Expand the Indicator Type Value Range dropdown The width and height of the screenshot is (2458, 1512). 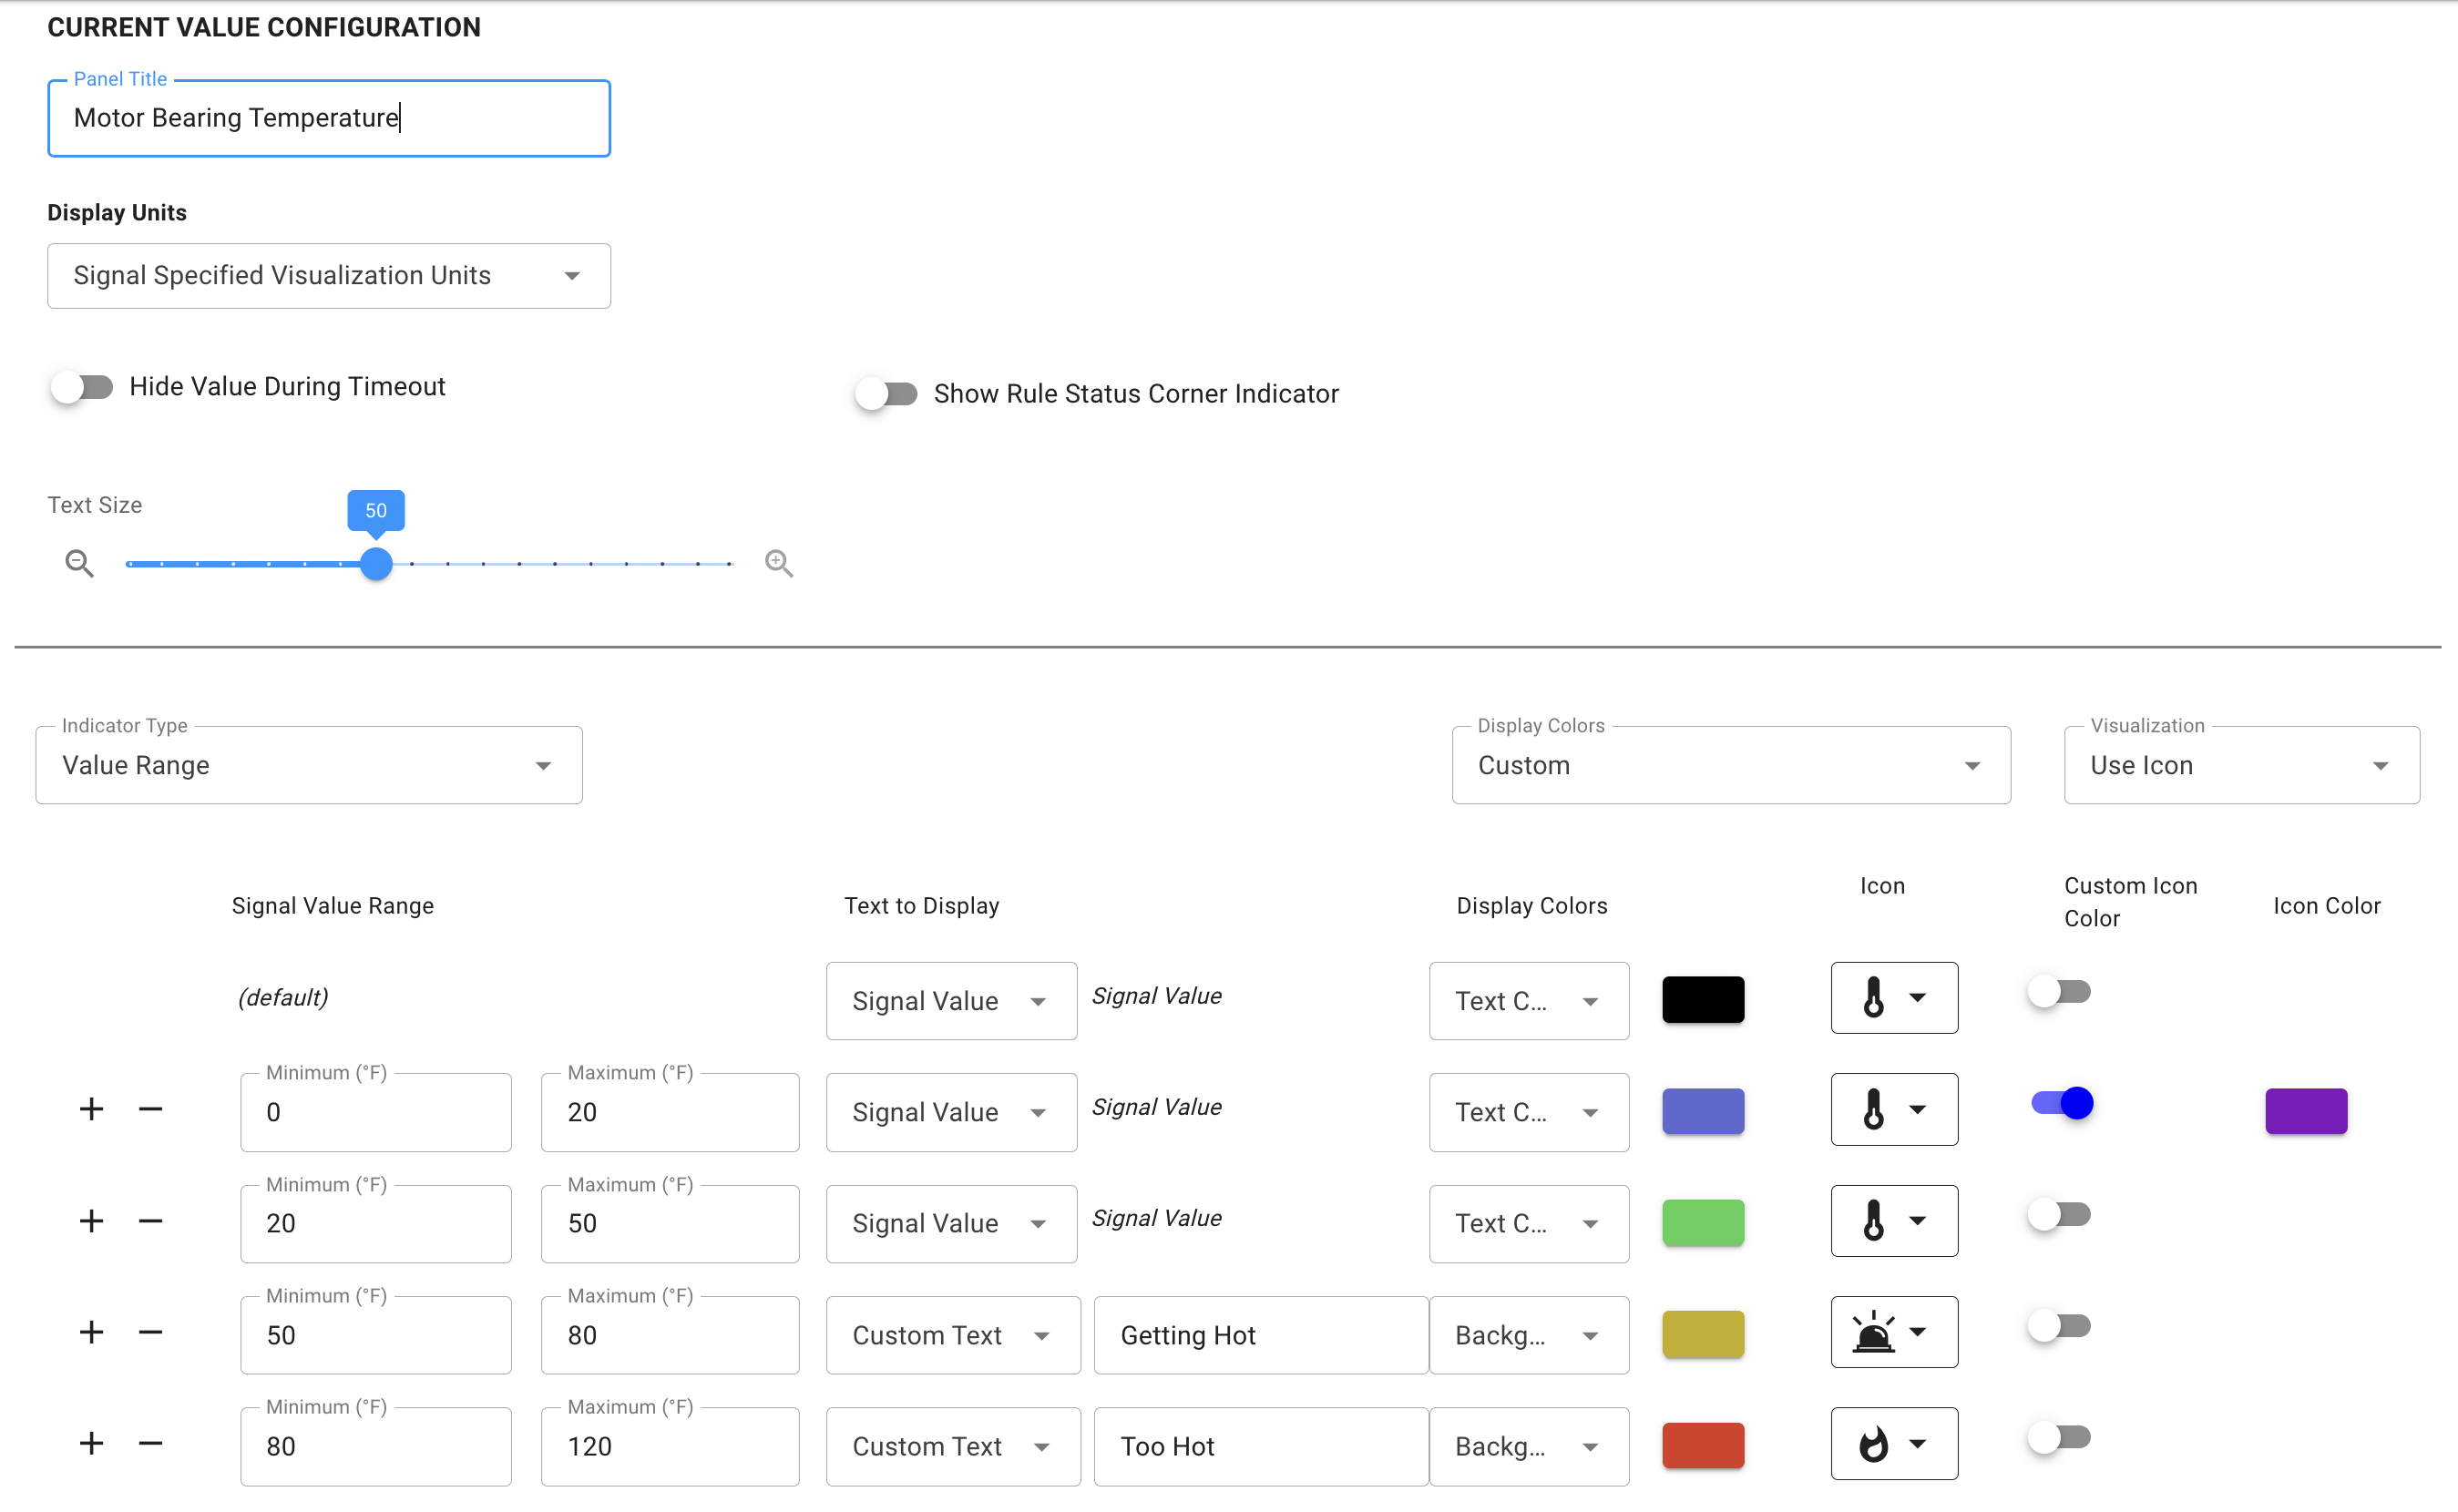pyautogui.click(x=308, y=765)
